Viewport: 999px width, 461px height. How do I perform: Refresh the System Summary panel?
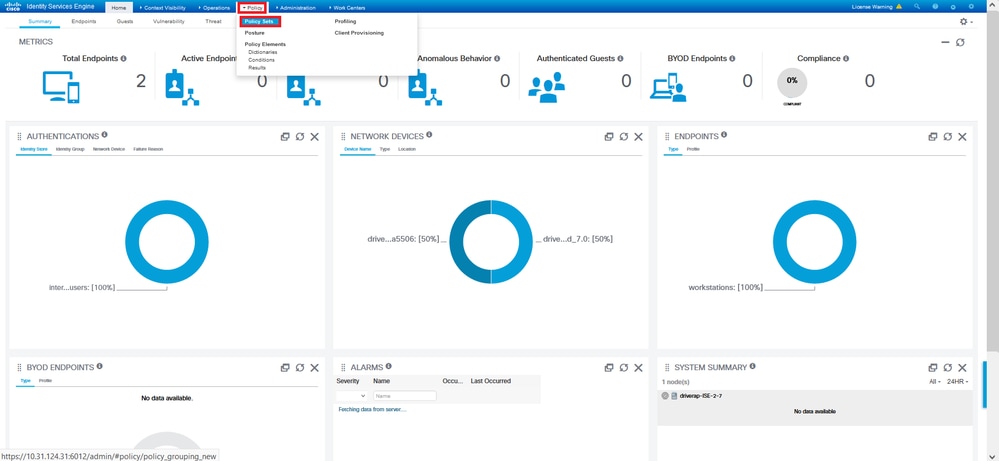click(x=947, y=367)
